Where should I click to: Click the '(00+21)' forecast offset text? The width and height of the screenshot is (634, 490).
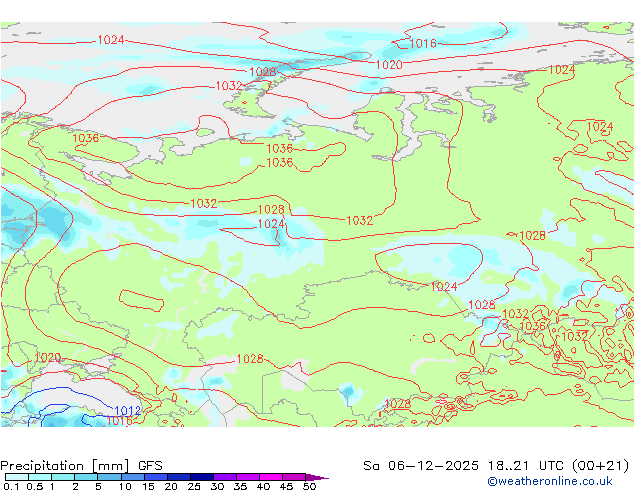600,466
